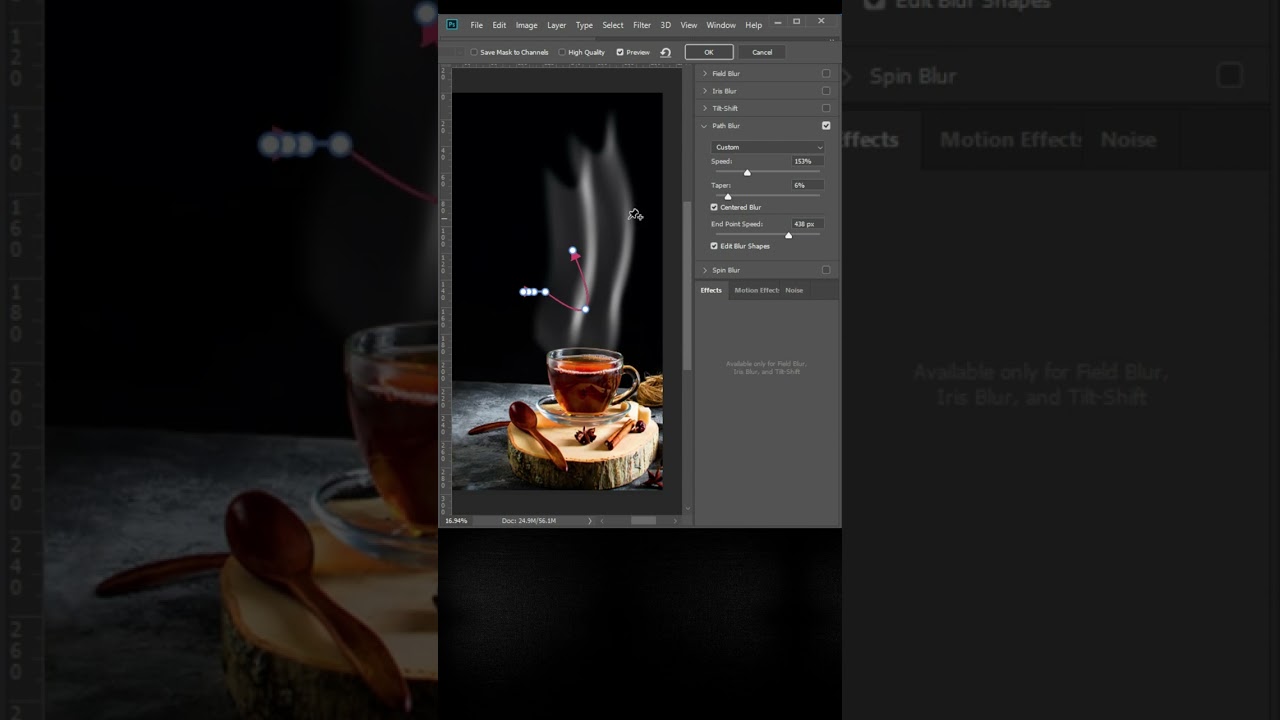The height and width of the screenshot is (720, 1280).
Task: Enable the Spin Blur checkbox
Action: pos(826,270)
